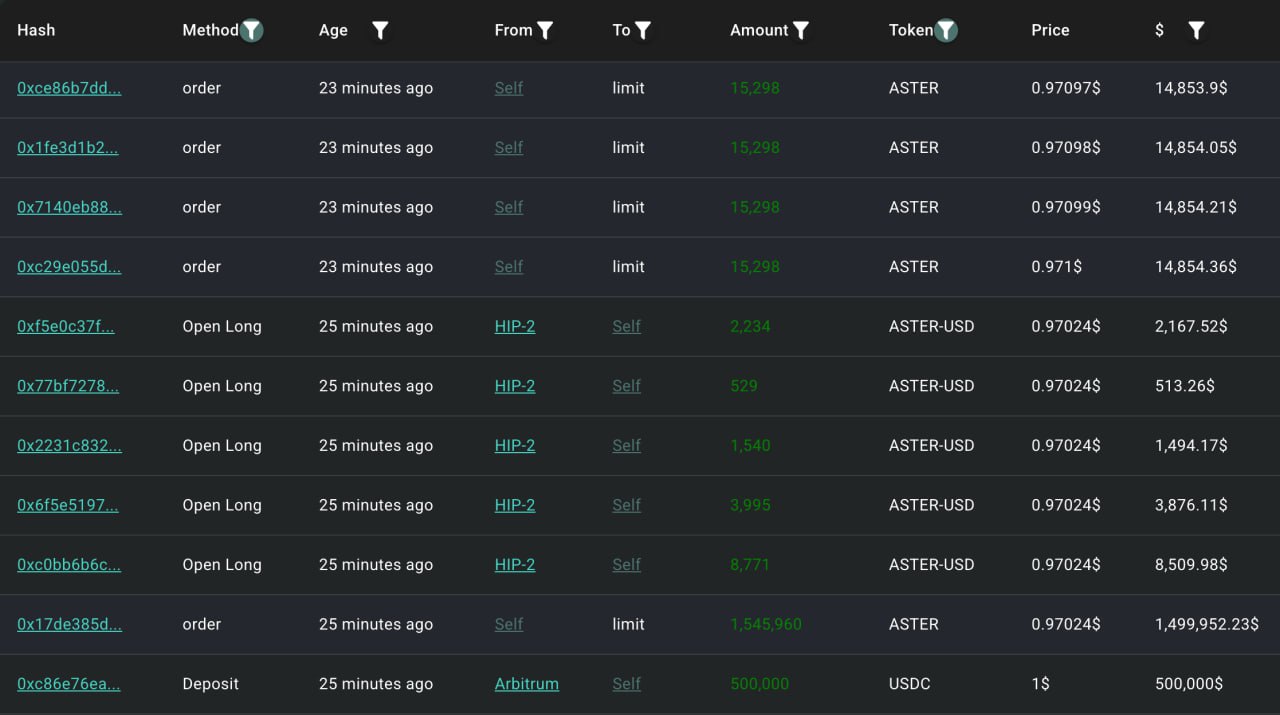
Task: Click the Price column header
Action: pyautogui.click(x=1050, y=30)
